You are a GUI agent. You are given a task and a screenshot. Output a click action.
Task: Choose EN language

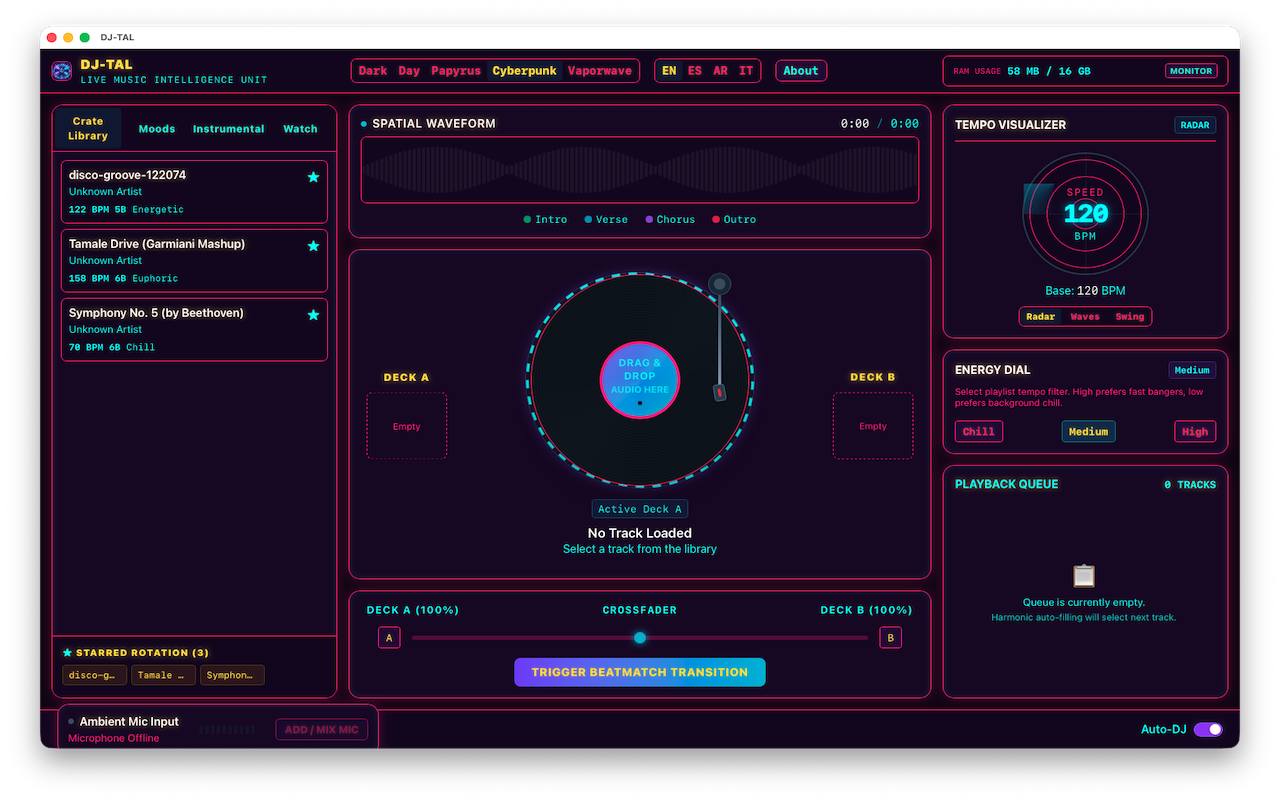(x=669, y=71)
